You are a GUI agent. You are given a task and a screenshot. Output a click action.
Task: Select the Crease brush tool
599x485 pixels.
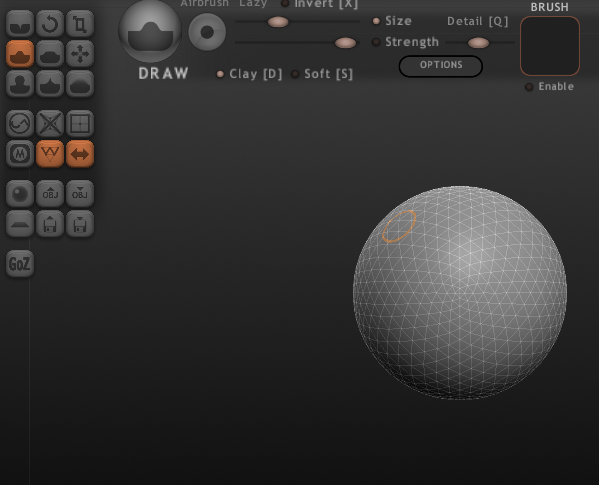pyautogui.click(x=20, y=24)
